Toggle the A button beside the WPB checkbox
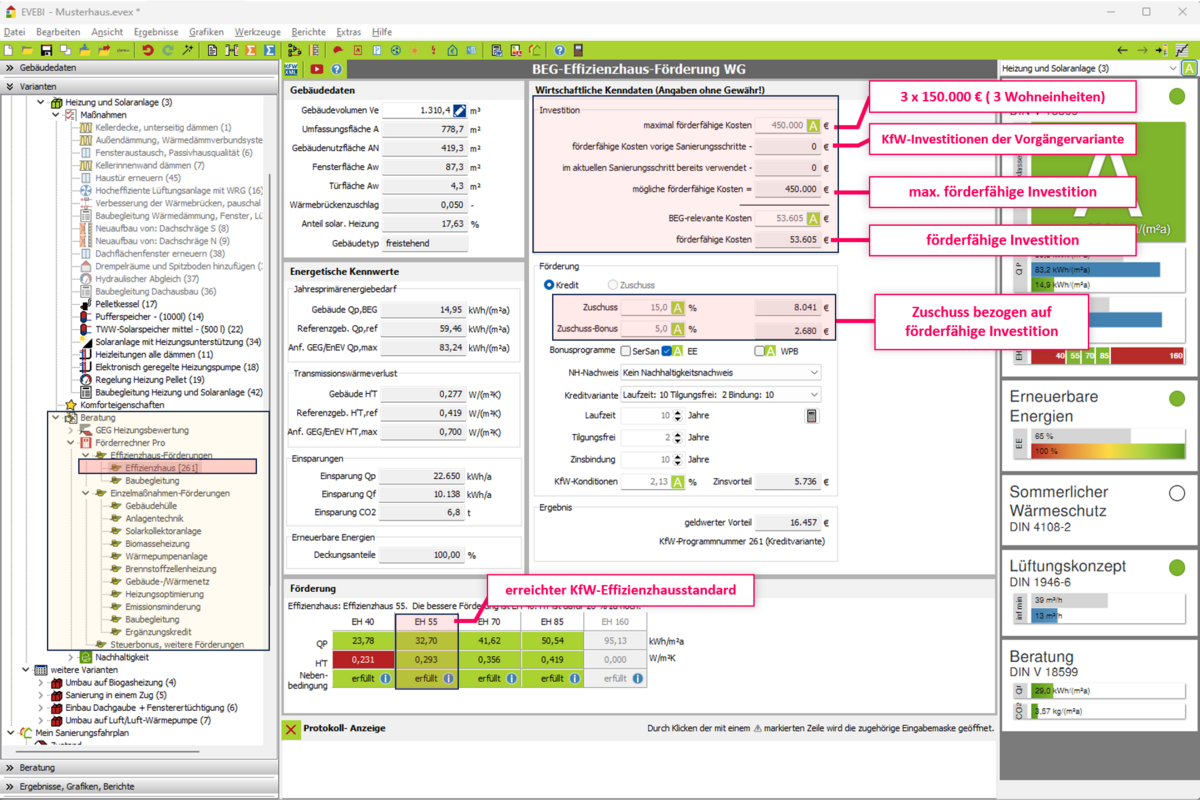This screenshot has width=1200, height=800. click(770, 351)
